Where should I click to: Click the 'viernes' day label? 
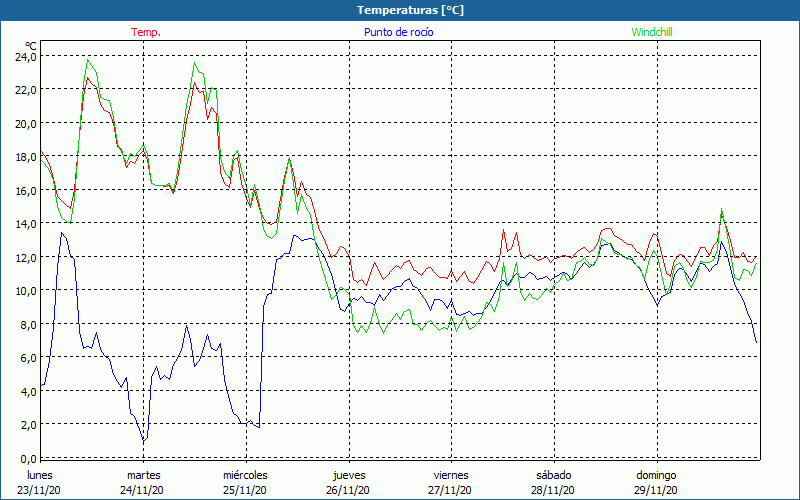tap(451, 475)
